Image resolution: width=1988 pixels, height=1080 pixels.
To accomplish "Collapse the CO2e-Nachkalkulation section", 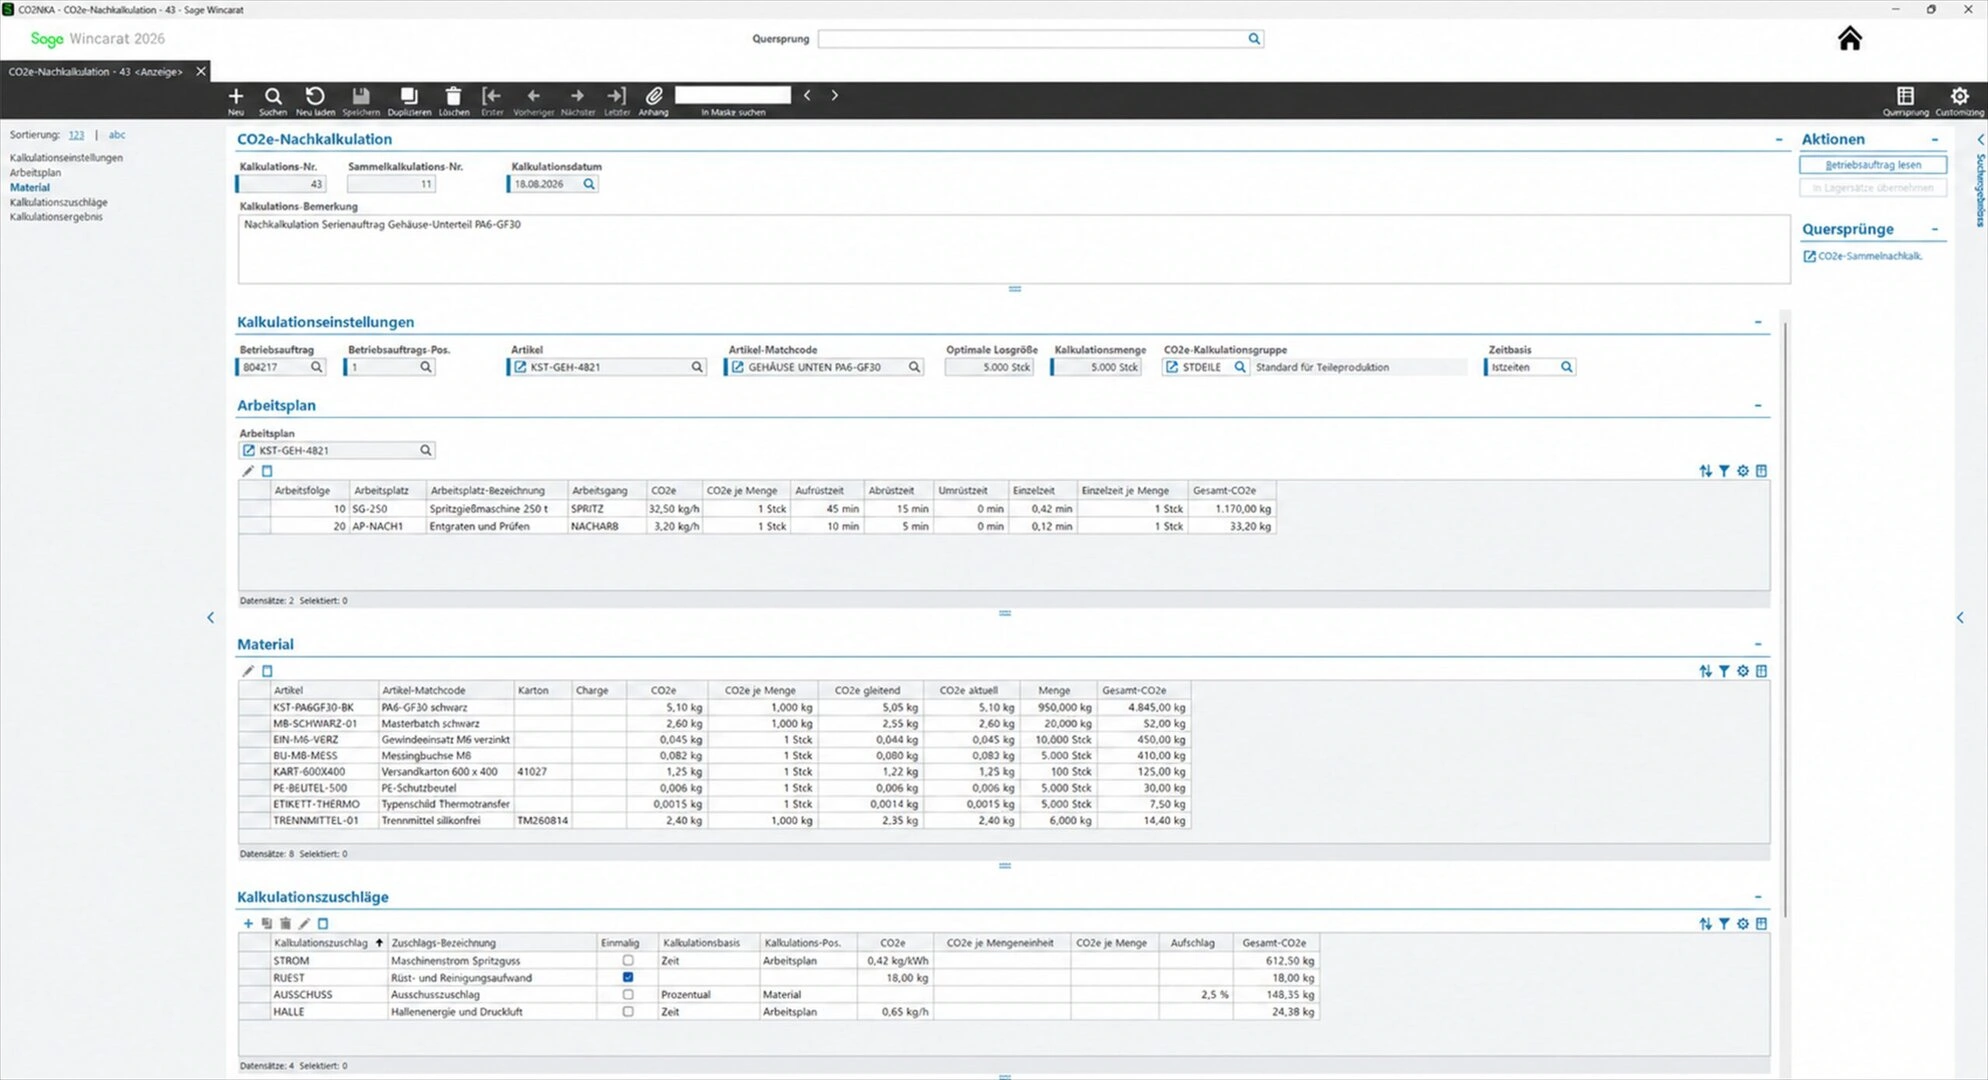I will (x=1779, y=140).
